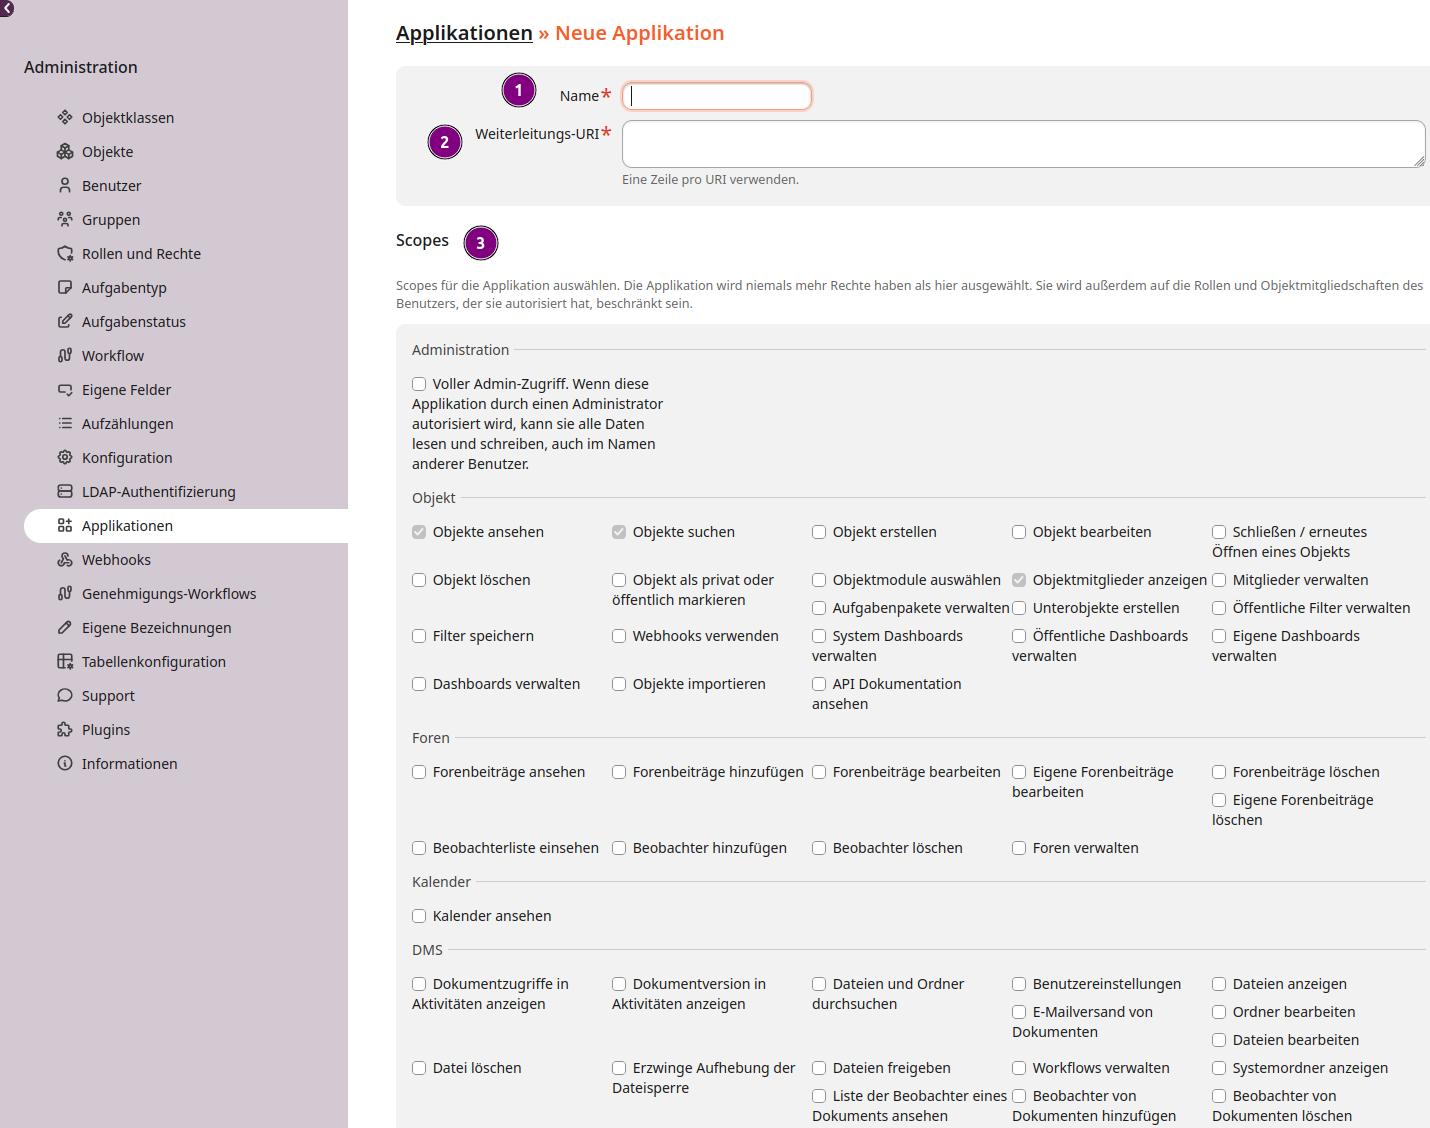This screenshot has height=1128, width=1430.
Task: Check Webhooks verwenden
Action: coord(619,636)
